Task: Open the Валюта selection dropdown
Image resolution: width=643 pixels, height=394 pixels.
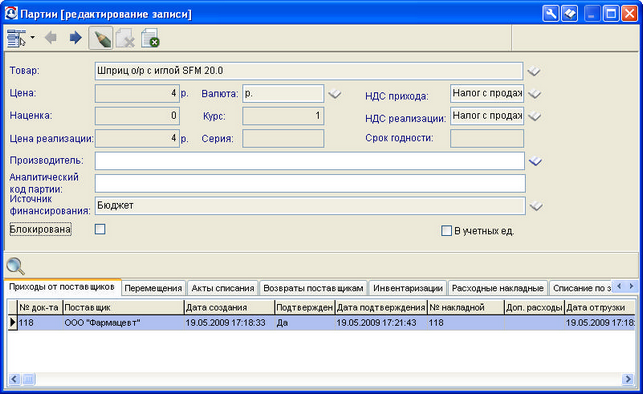Action: tap(335, 94)
